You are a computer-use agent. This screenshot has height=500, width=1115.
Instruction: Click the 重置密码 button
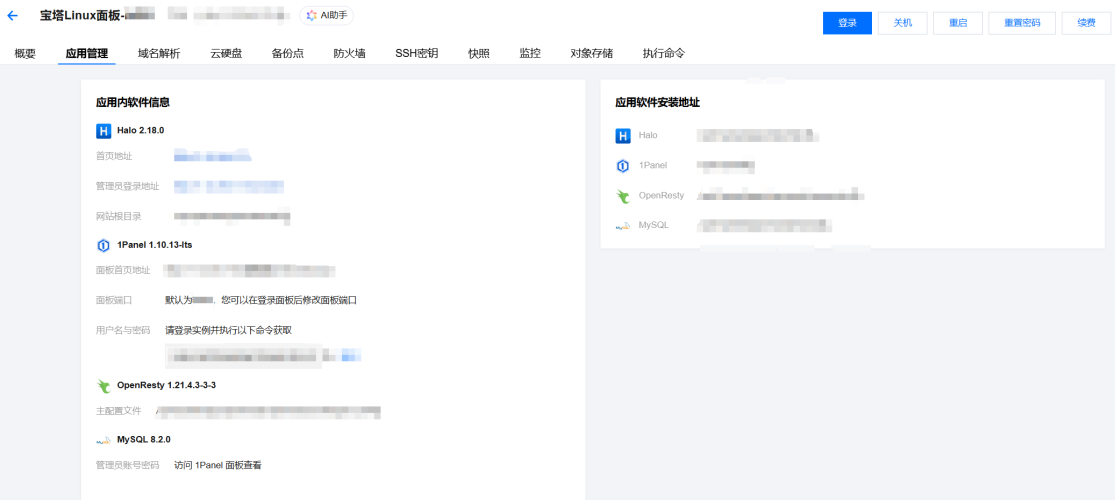point(1022,23)
